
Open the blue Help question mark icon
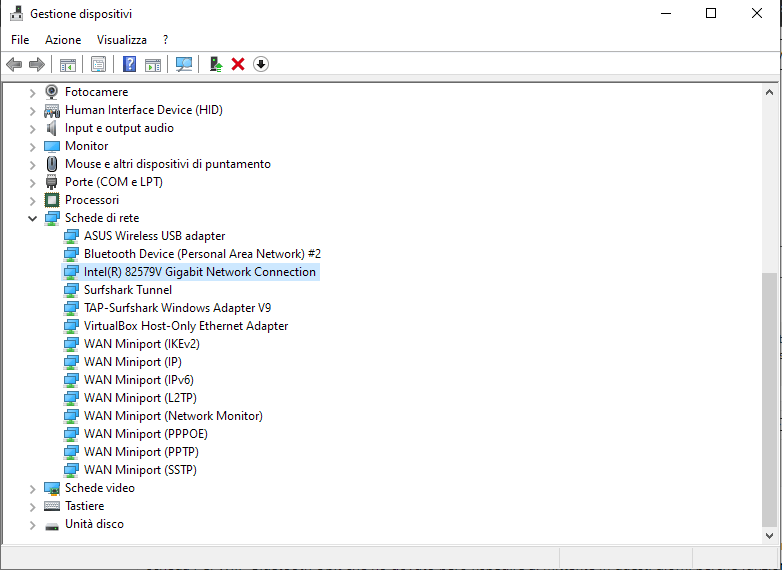click(129, 64)
